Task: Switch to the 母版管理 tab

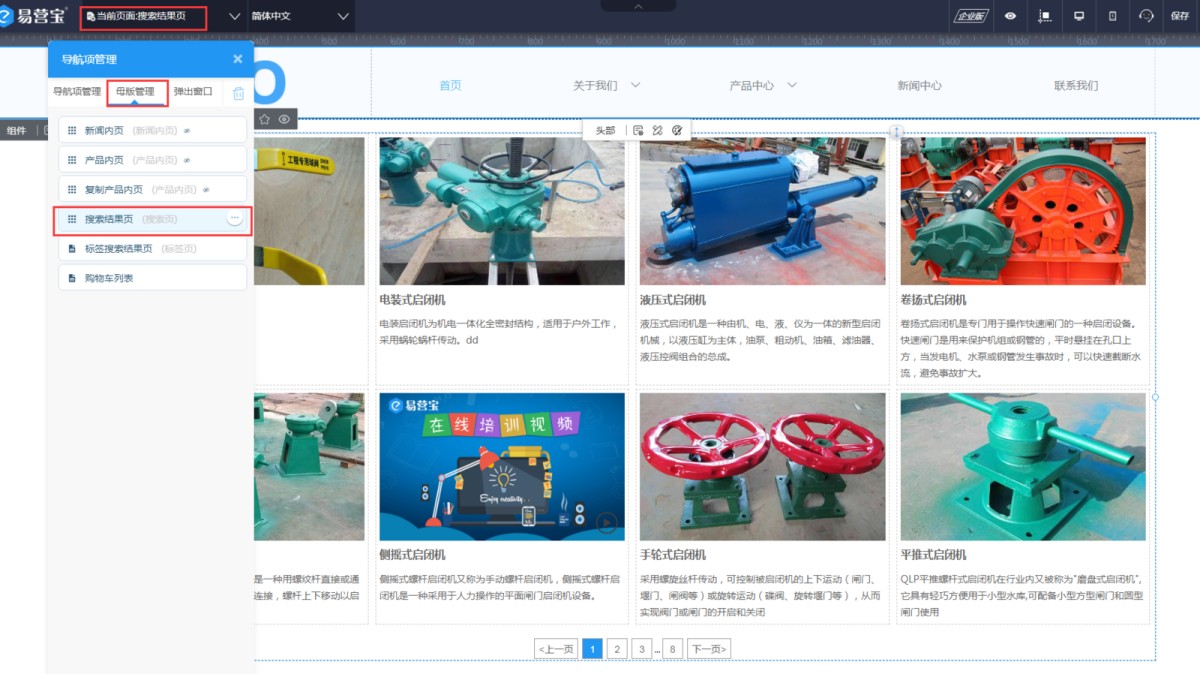Action: 136,91
